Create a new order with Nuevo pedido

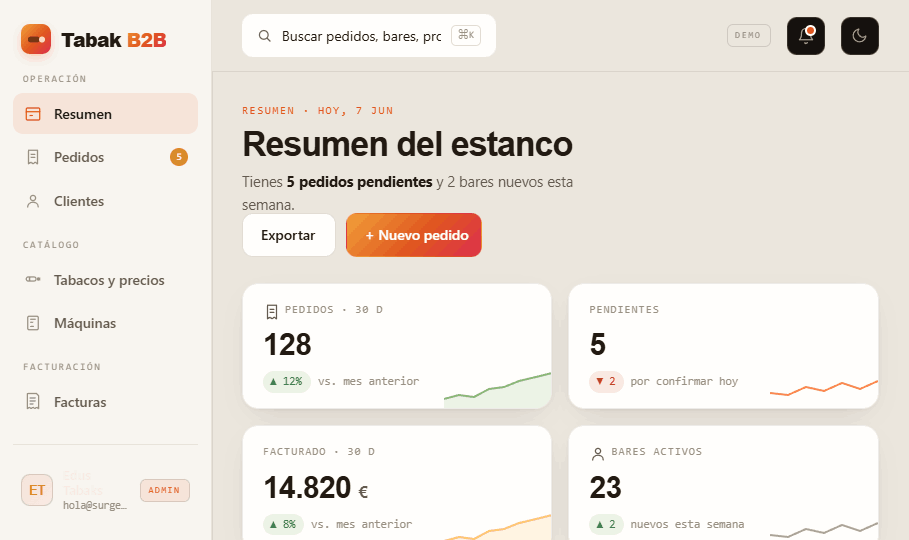[x=414, y=235]
